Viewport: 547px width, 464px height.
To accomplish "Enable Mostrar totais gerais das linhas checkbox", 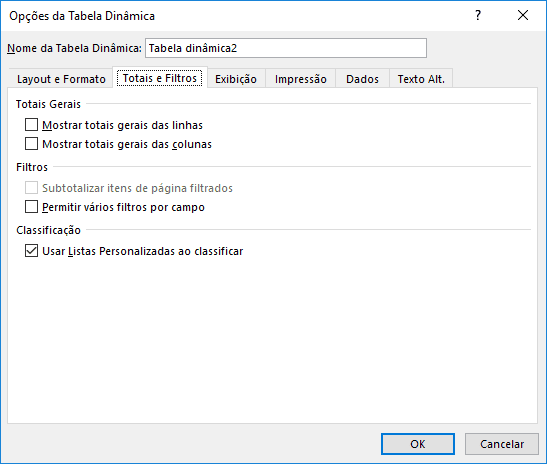I will (31, 125).
